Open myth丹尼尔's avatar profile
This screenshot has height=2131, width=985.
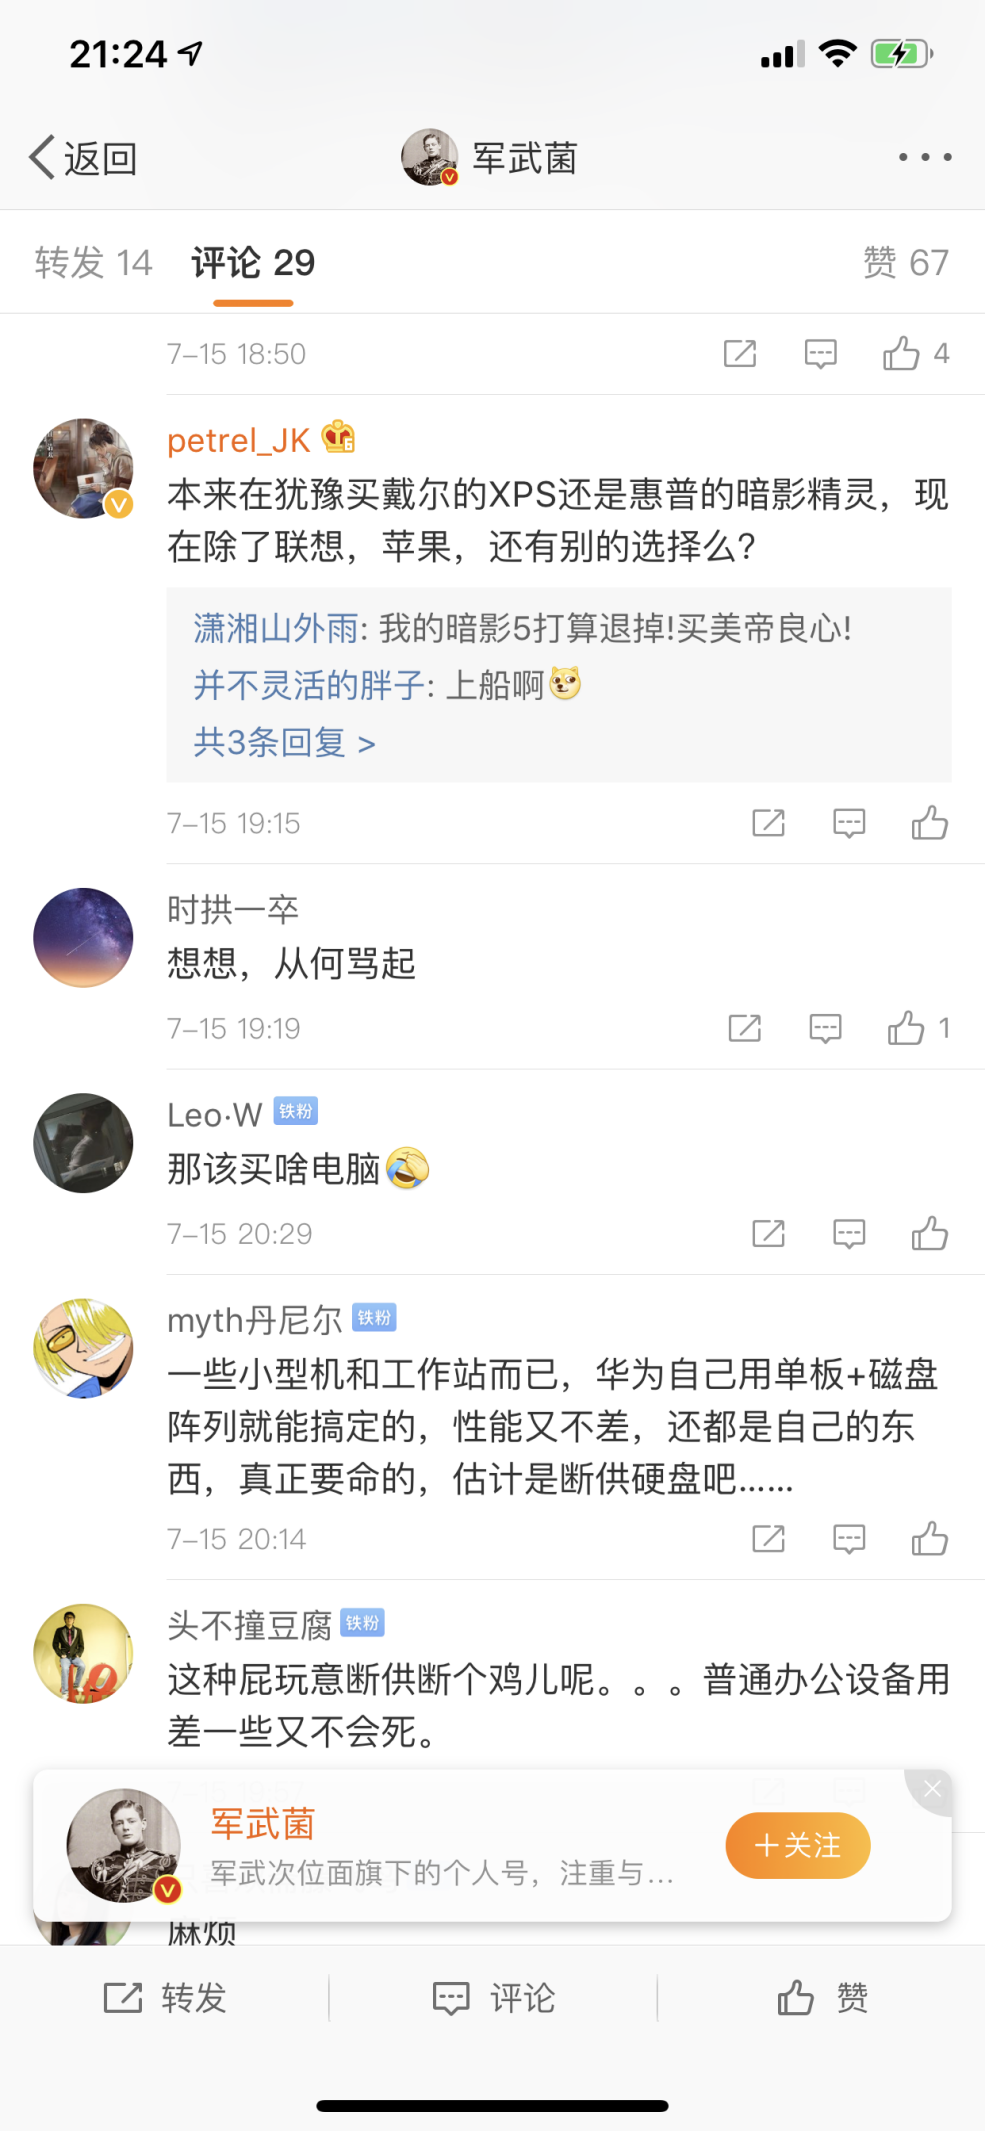point(84,1348)
